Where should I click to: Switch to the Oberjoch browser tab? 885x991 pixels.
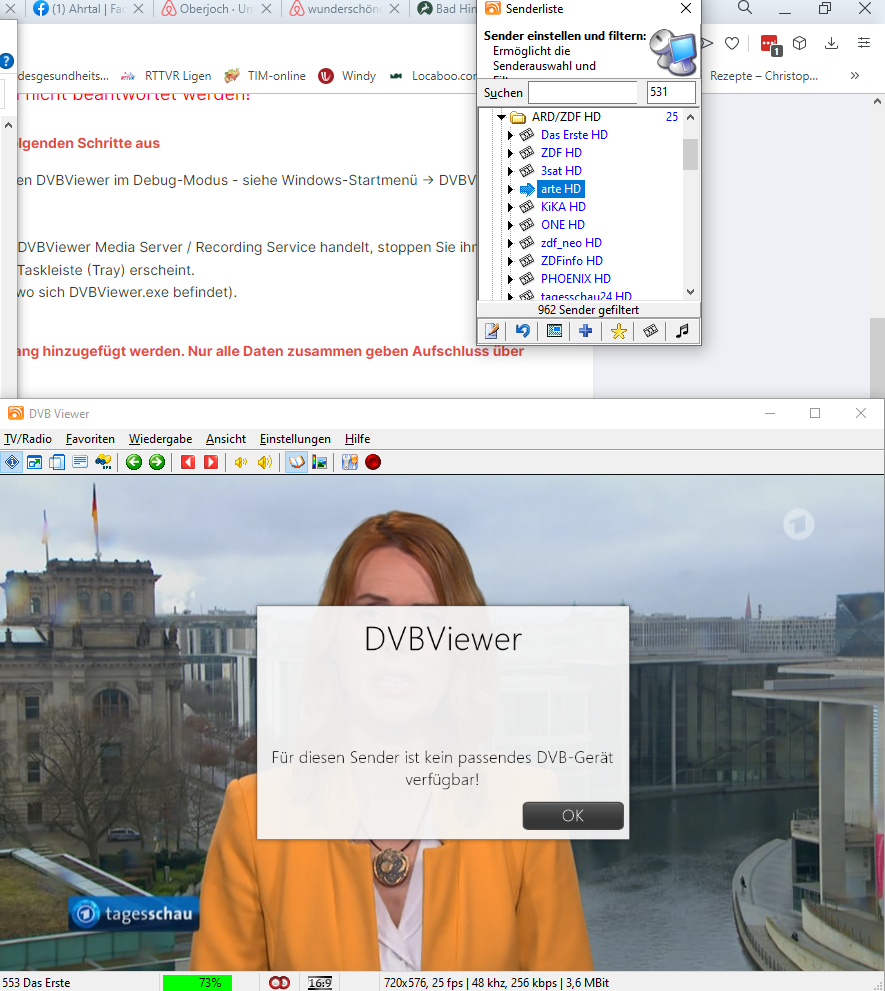216,9
